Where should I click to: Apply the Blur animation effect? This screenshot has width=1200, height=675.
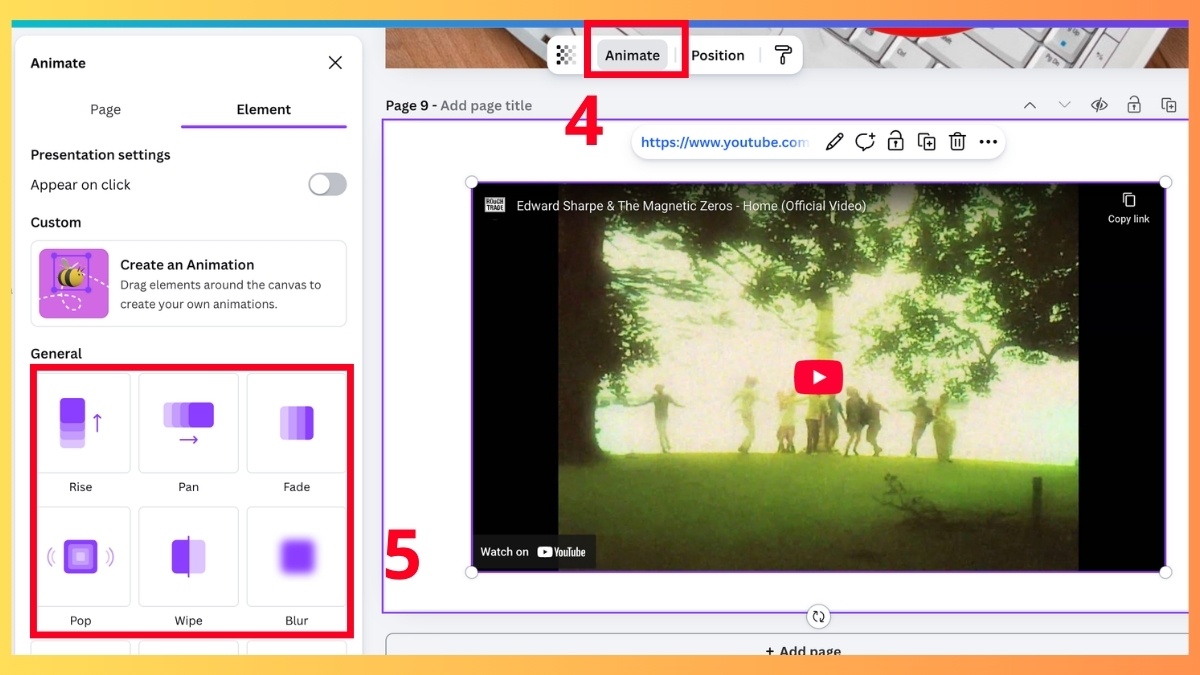[296, 557]
